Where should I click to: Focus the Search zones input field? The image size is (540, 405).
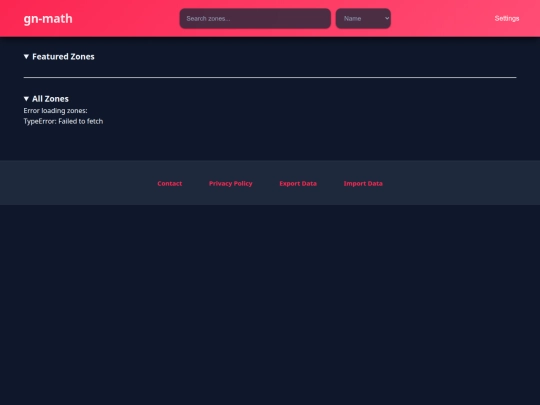tap(255, 19)
